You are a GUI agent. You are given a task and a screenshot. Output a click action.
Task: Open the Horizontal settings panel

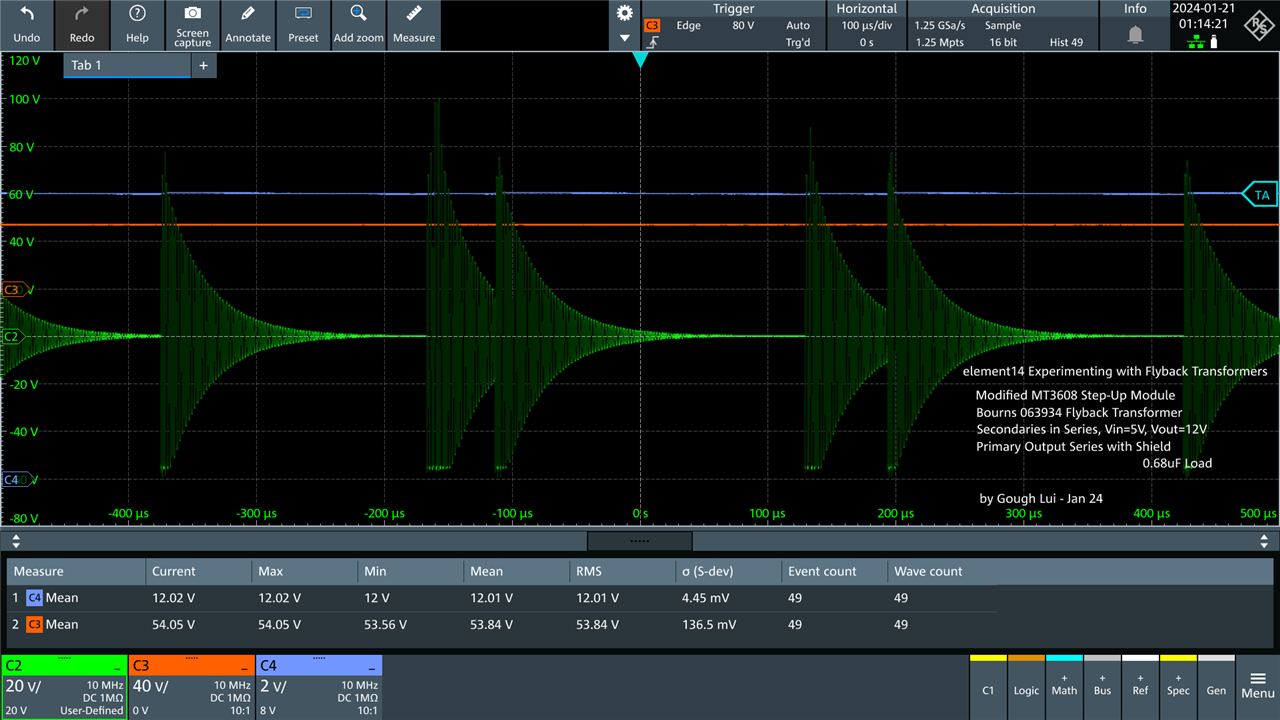(x=866, y=25)
